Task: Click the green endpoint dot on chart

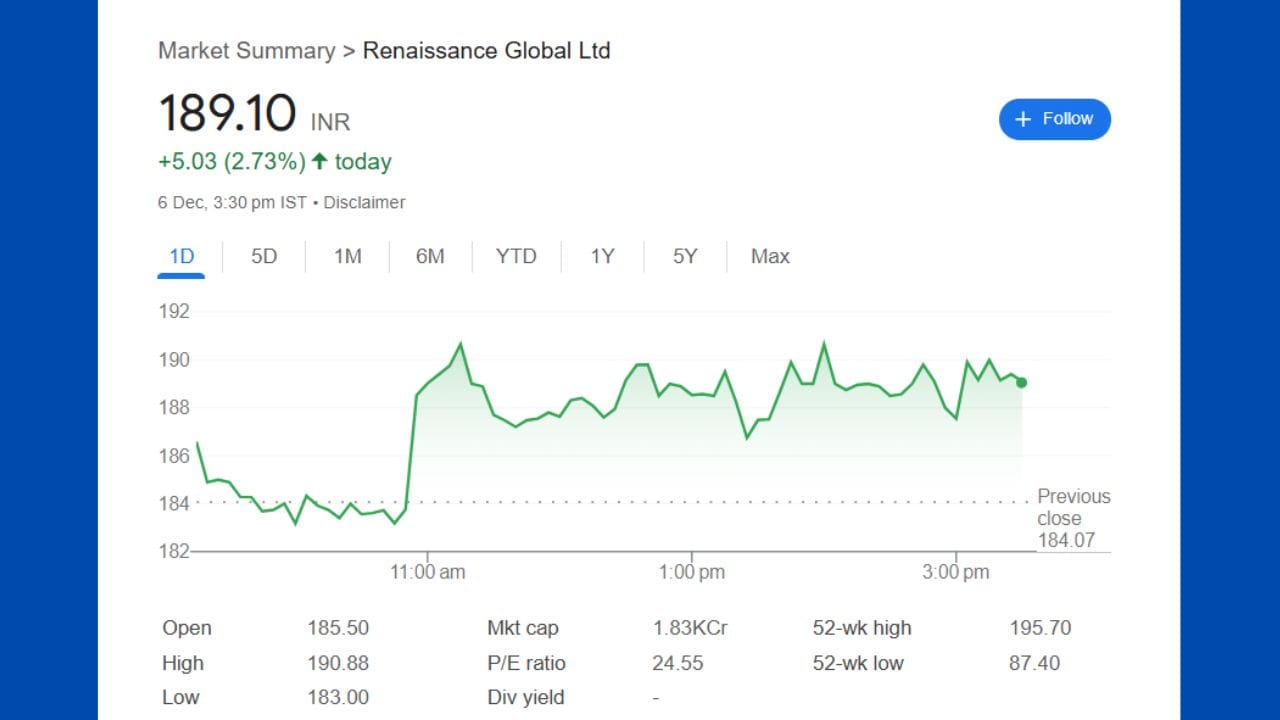Action: click(x=1021, y=382)
